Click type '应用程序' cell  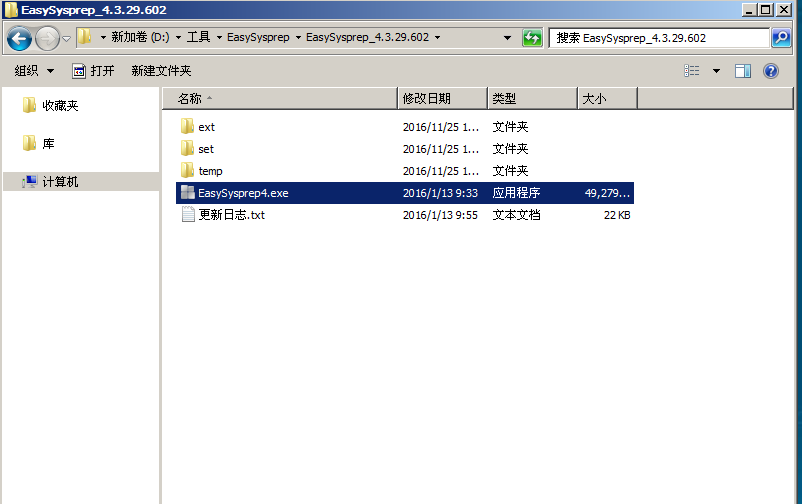coord(516,193)
